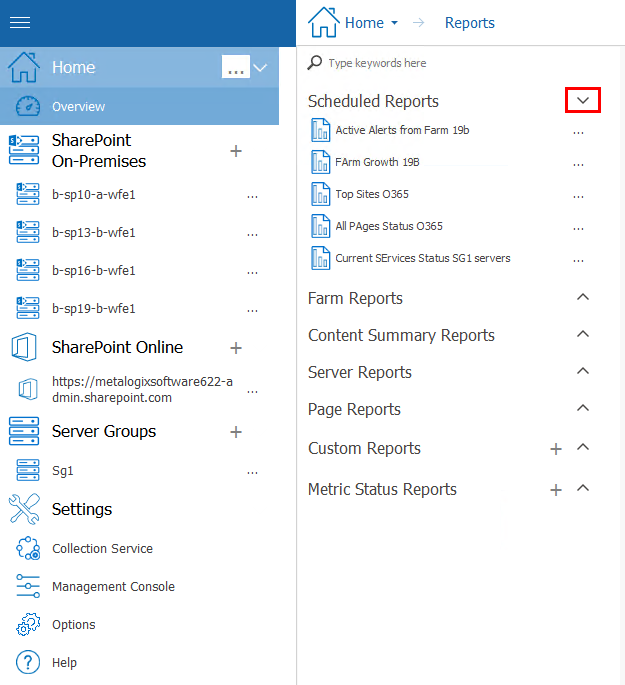Open the hamburger menu icon
625x685 pixels.
tap(20, 22)
